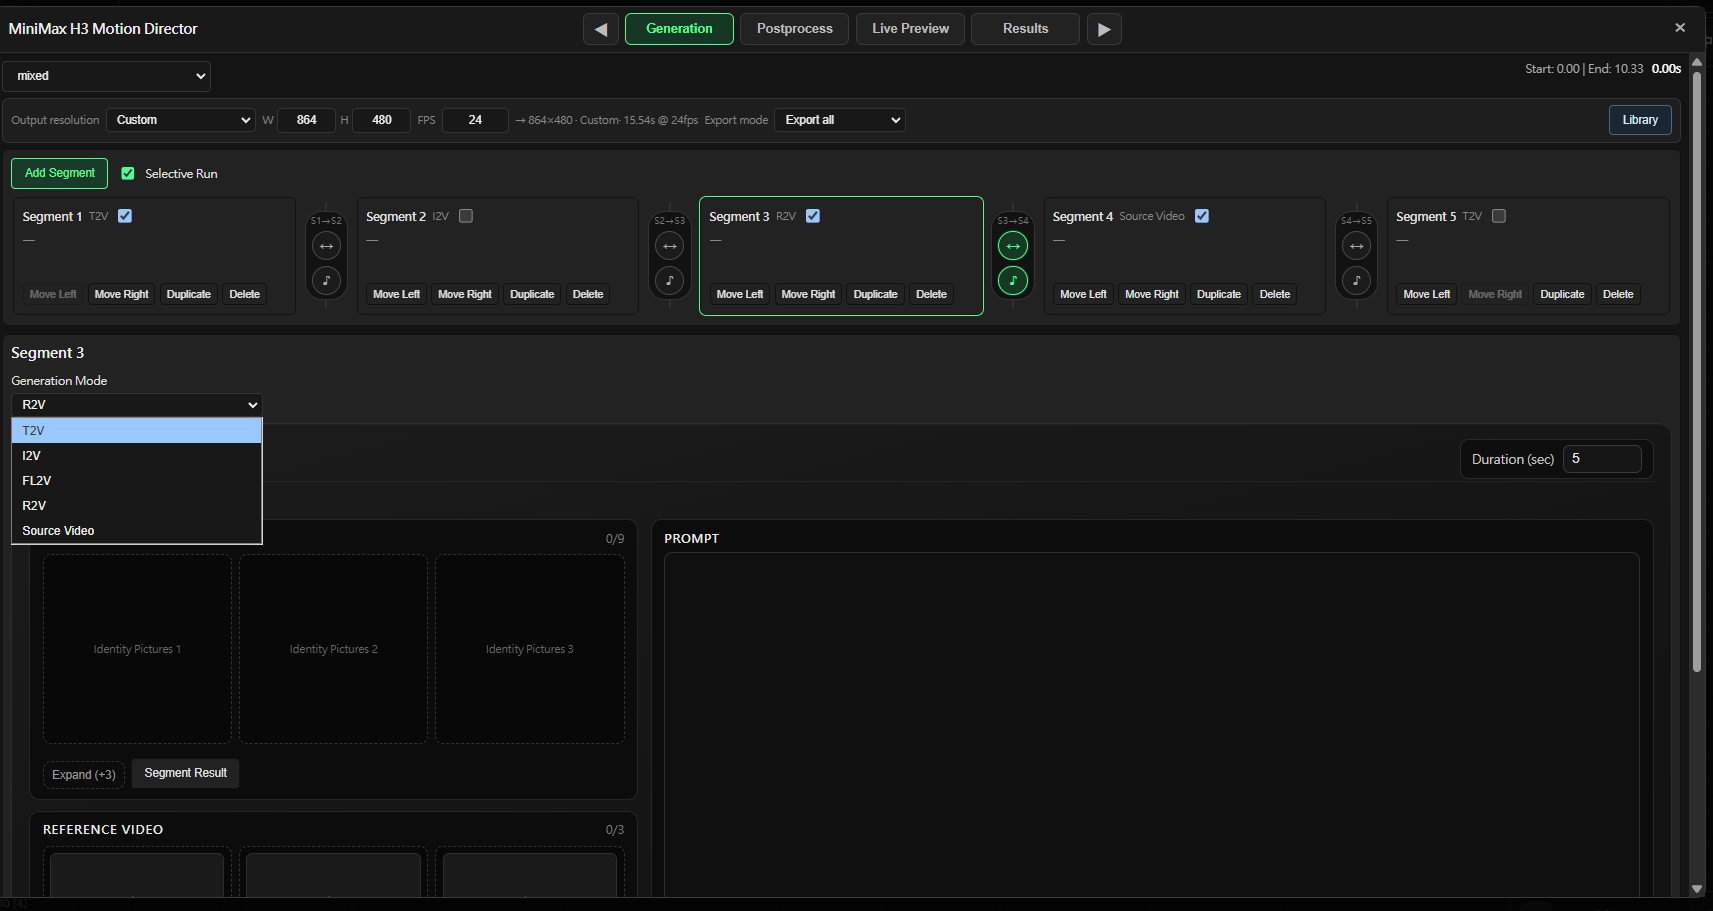Click inside the PROMPT text area

coord(1152,725)
